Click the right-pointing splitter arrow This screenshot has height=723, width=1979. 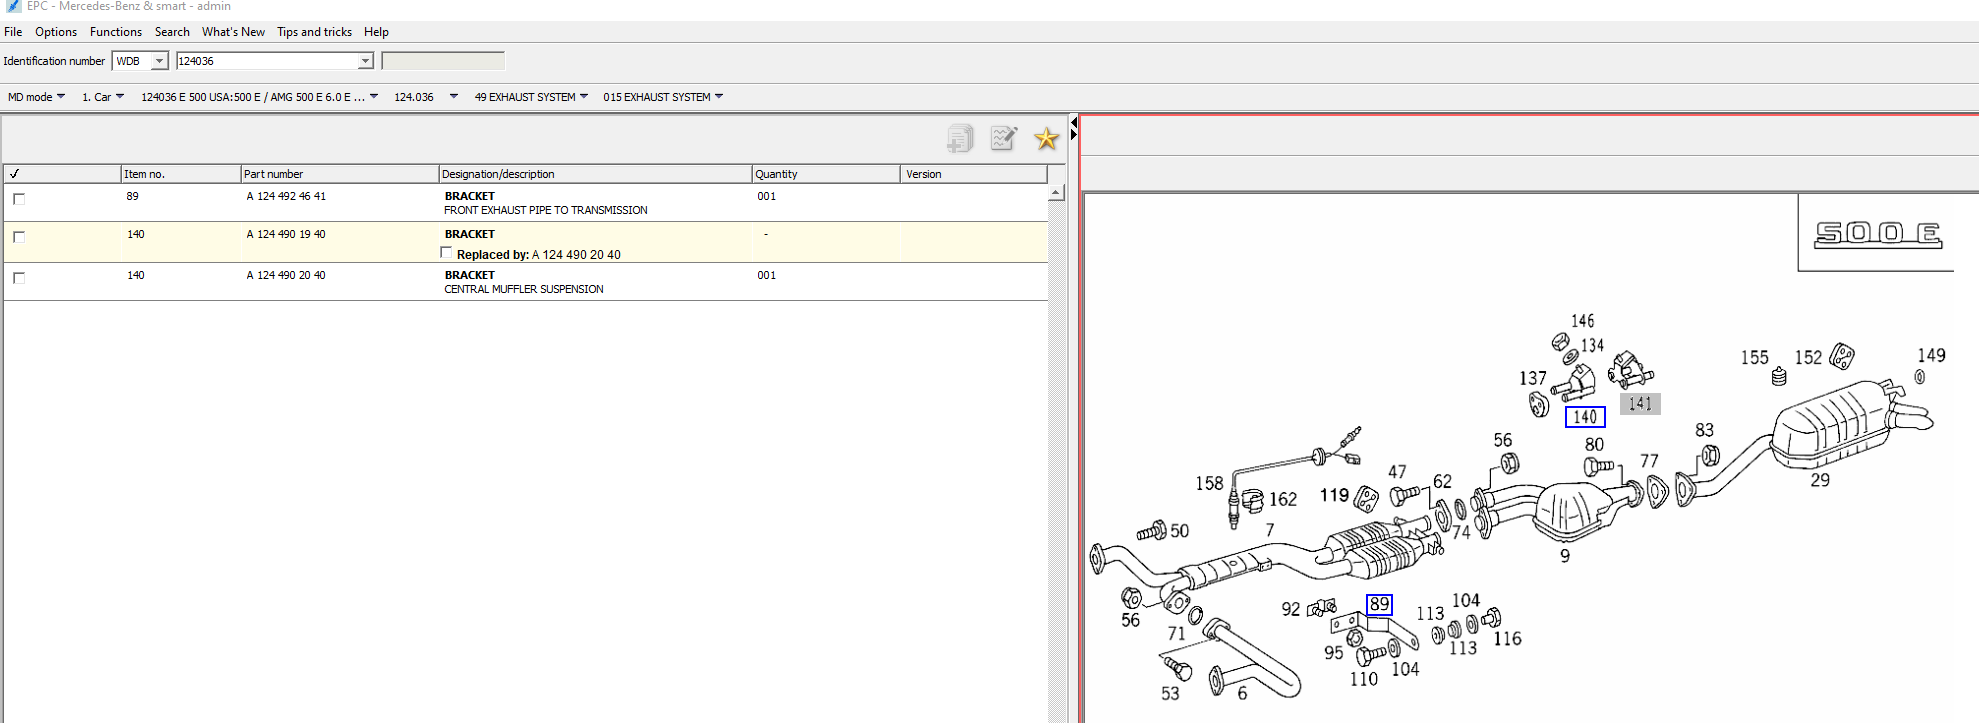(1074, 135)
